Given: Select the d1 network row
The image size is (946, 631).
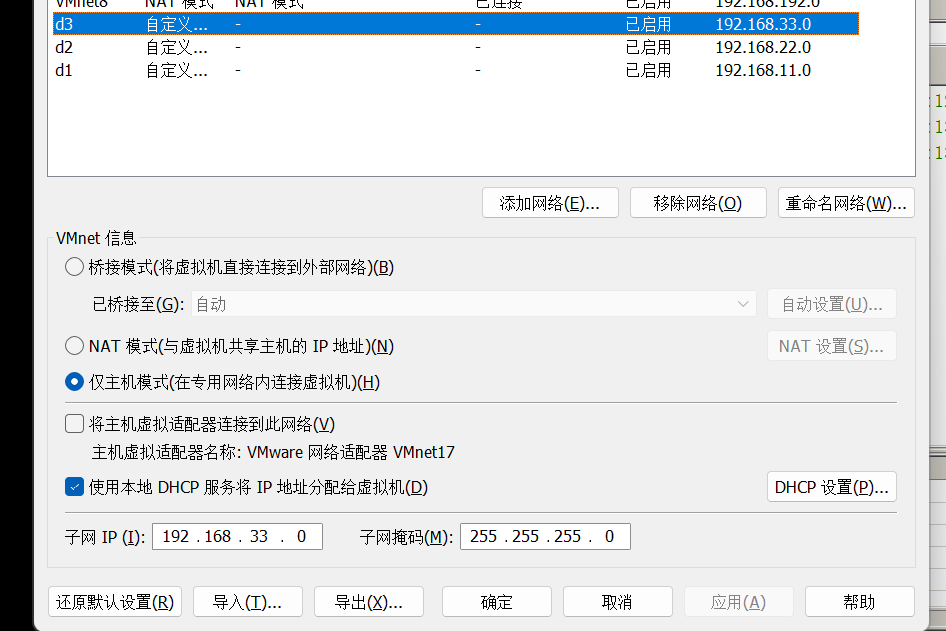Looking at the screenshot, I should pos(300,71).
